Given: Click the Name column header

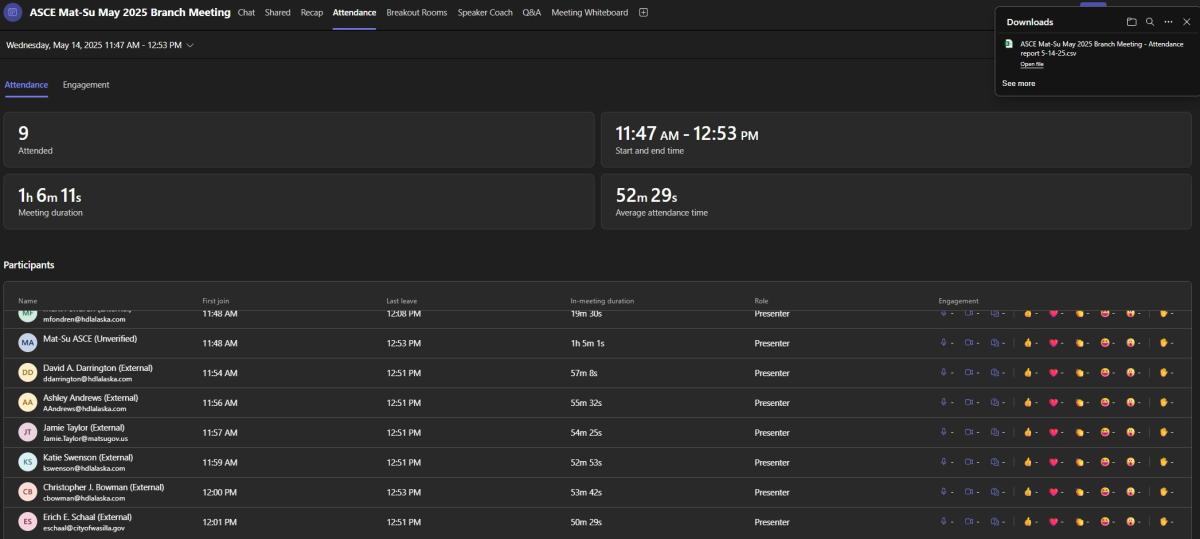Looking at the screenshot, I should pos(27,301).
